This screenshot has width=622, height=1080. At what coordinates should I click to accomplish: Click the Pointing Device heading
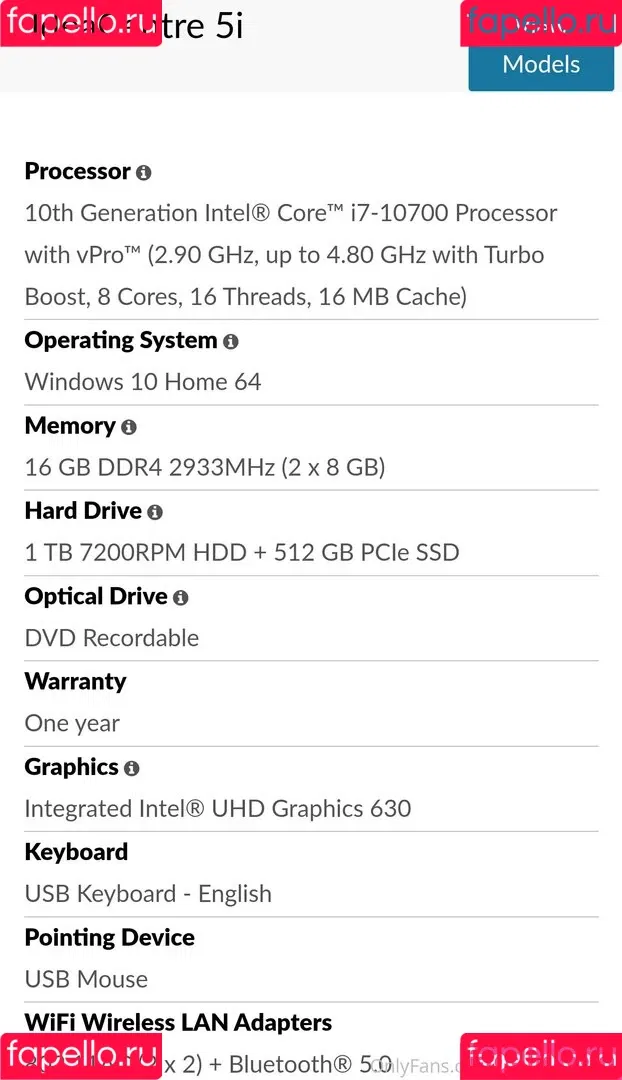110,937
